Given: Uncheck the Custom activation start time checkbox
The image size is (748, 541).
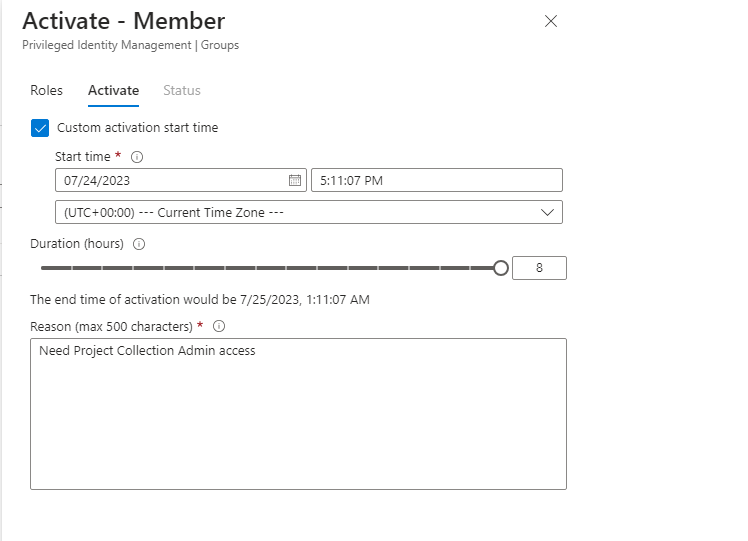Looking at the screenshot, I should coord(40,128).
